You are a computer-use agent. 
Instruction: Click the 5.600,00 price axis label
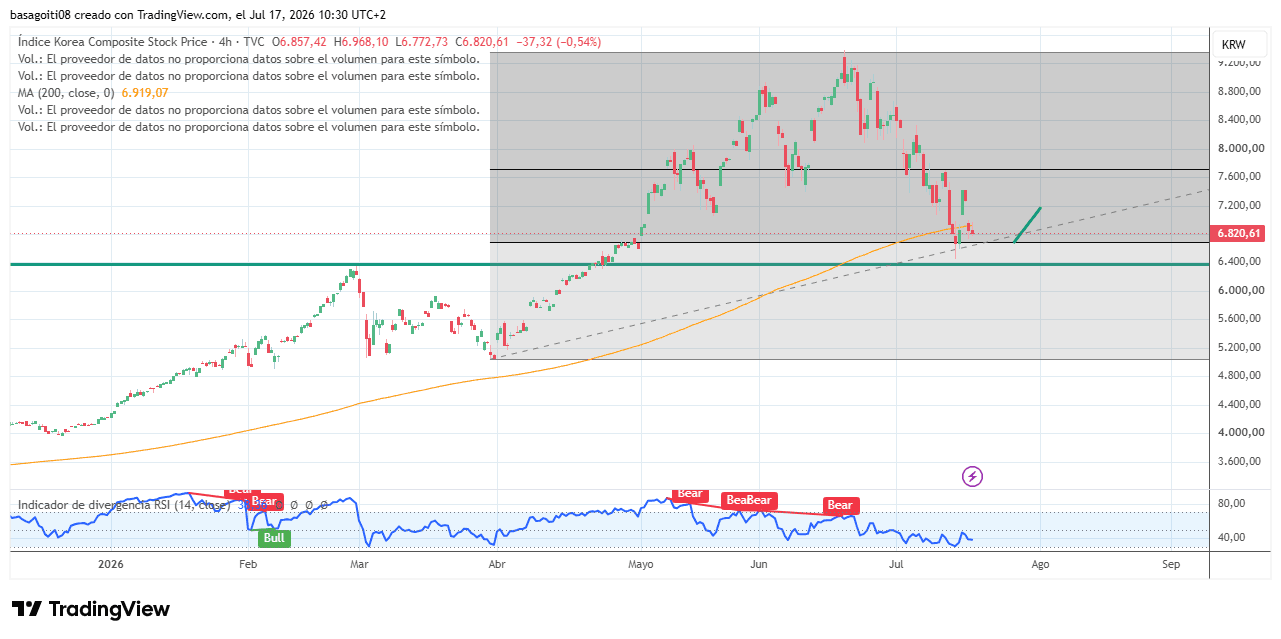pos(1240,318)
